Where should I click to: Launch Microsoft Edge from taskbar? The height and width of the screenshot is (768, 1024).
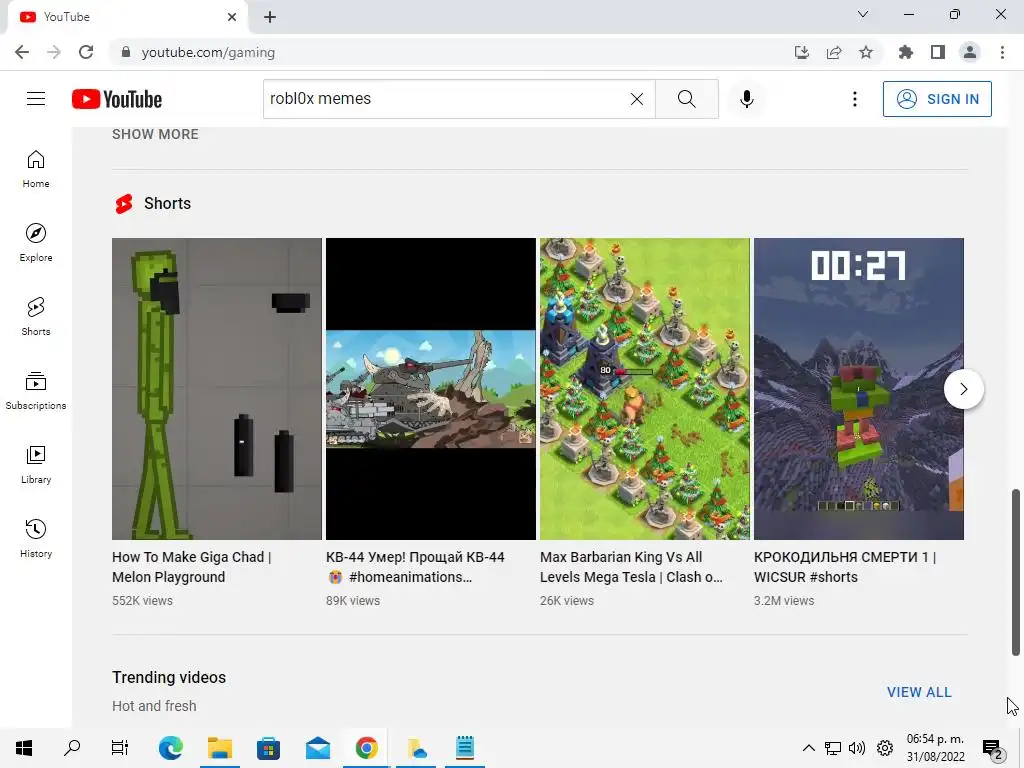pos(170,748)
